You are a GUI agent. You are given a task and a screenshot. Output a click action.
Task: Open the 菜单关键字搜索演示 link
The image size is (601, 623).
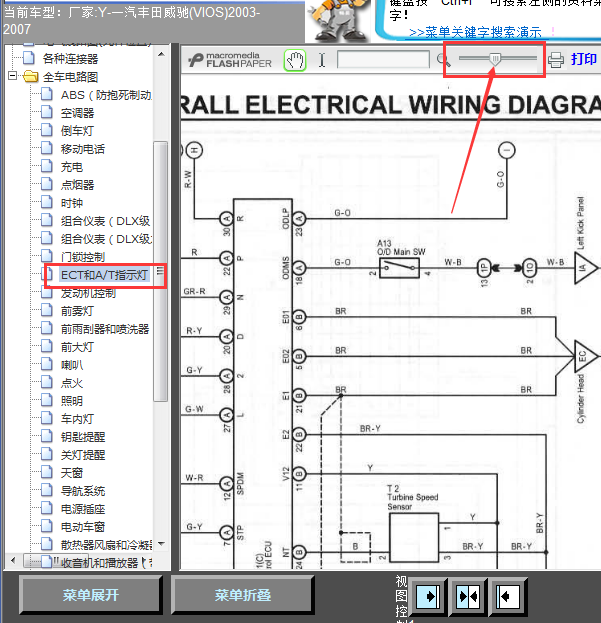click(x=475, y=32)
